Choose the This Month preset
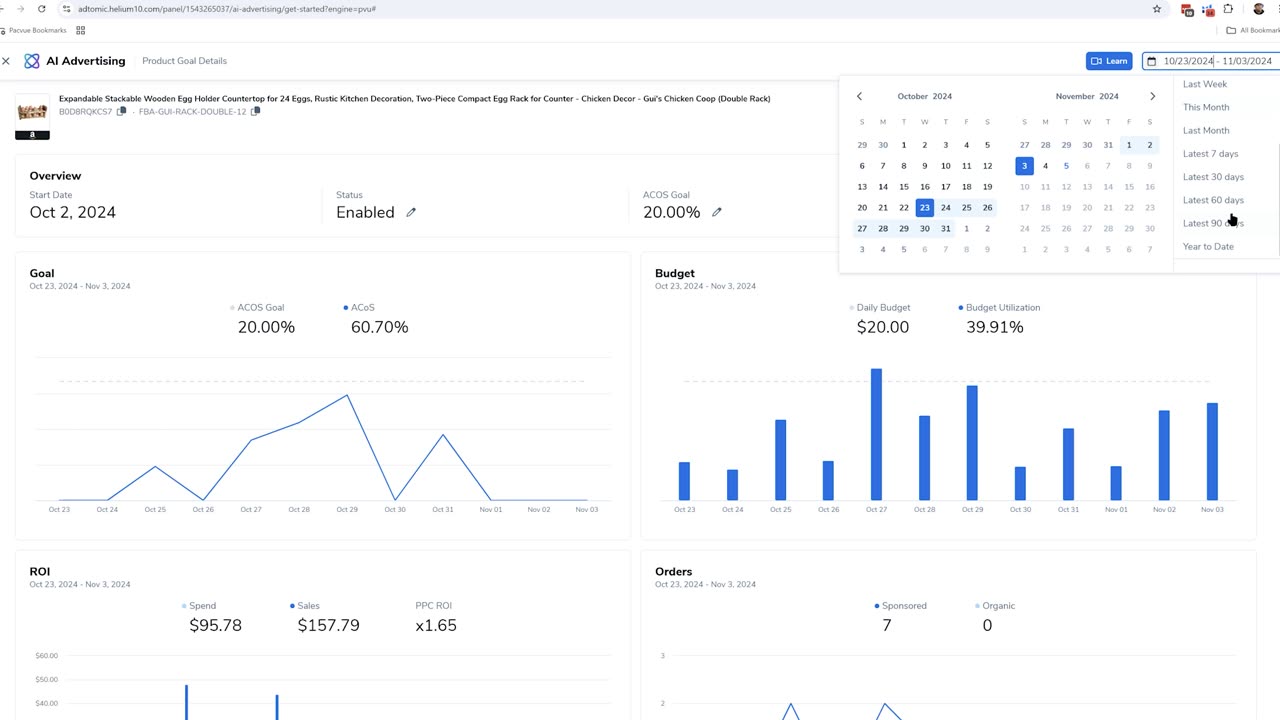 click(1206, 107)
